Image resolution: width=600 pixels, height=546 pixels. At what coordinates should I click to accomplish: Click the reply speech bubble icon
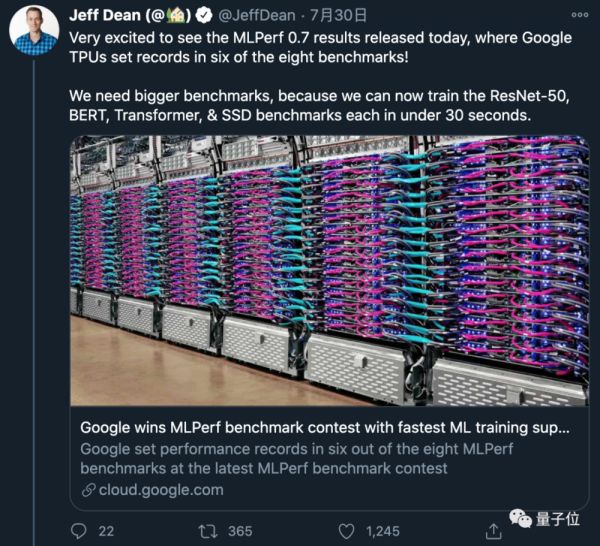point(80,531)
